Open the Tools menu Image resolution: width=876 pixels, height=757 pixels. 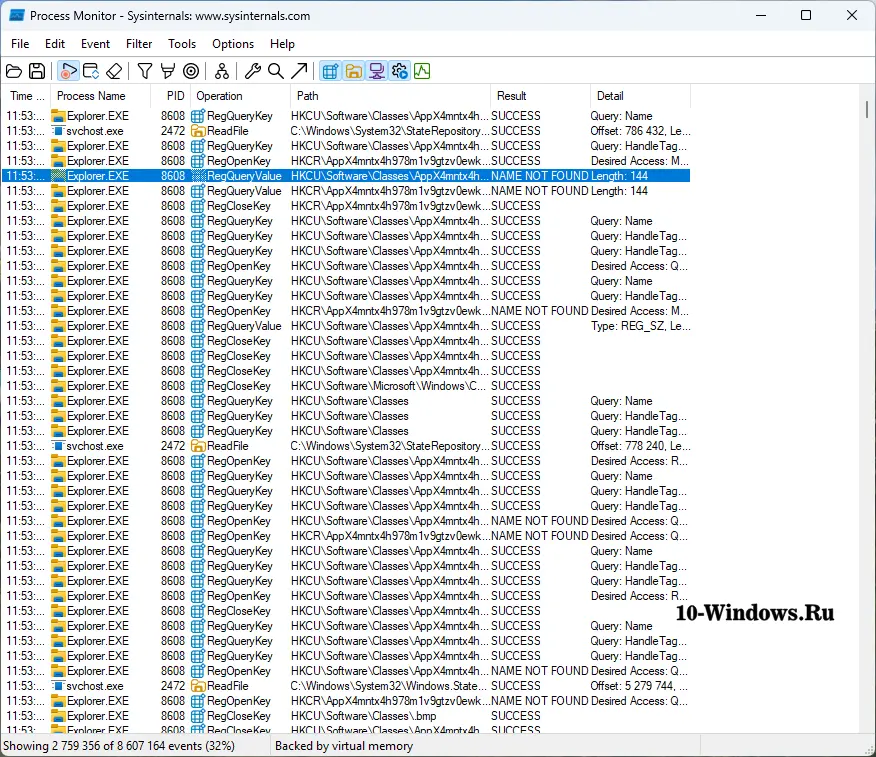tap(182, 44)
